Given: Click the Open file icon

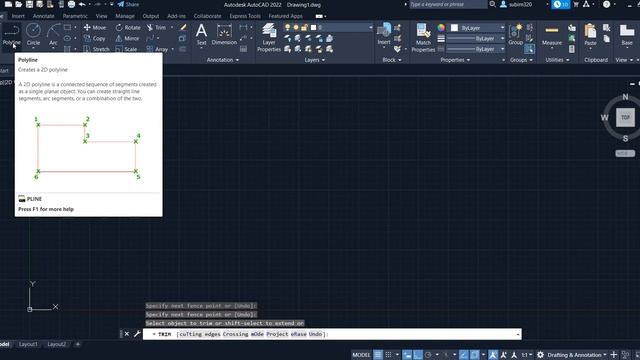Looking at the screenshot, I should 18,4.
